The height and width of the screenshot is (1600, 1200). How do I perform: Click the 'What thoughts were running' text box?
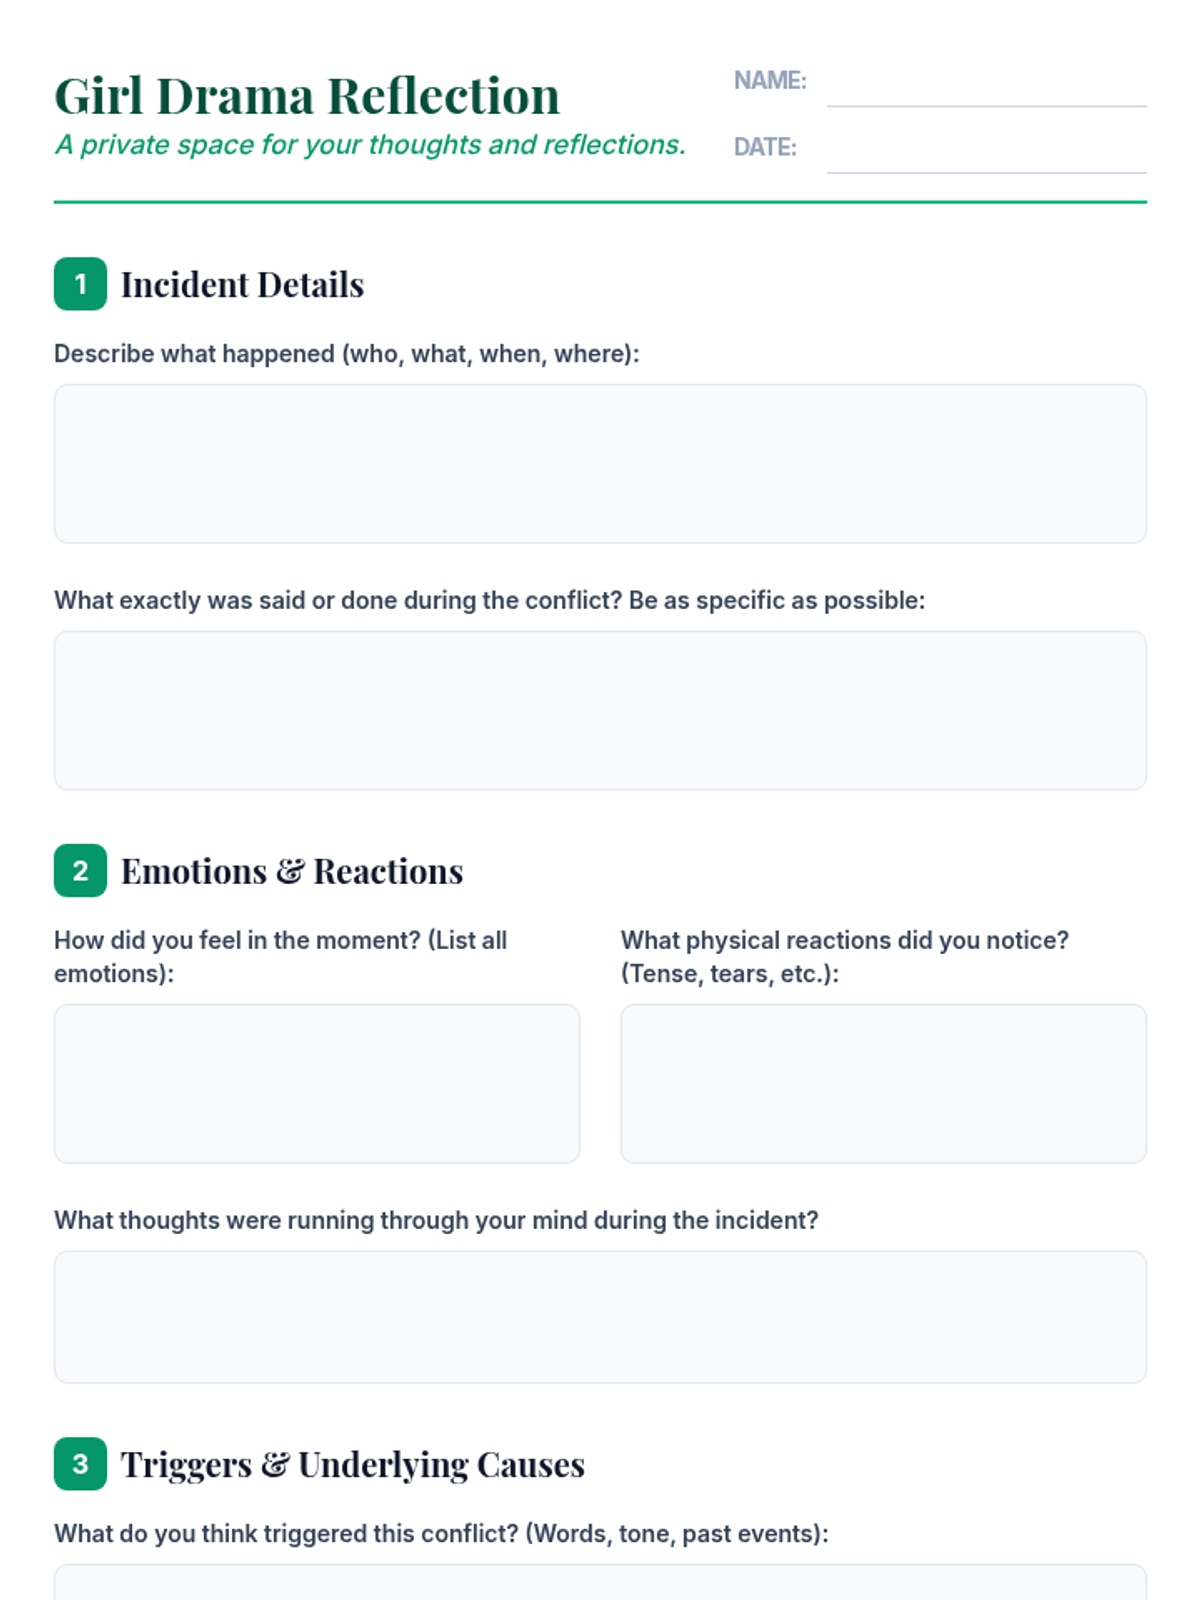[600, 1317]
